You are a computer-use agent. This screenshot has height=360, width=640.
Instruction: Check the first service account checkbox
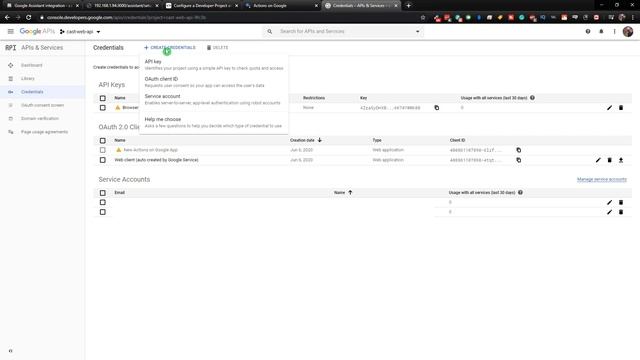[x=102, y=202]
